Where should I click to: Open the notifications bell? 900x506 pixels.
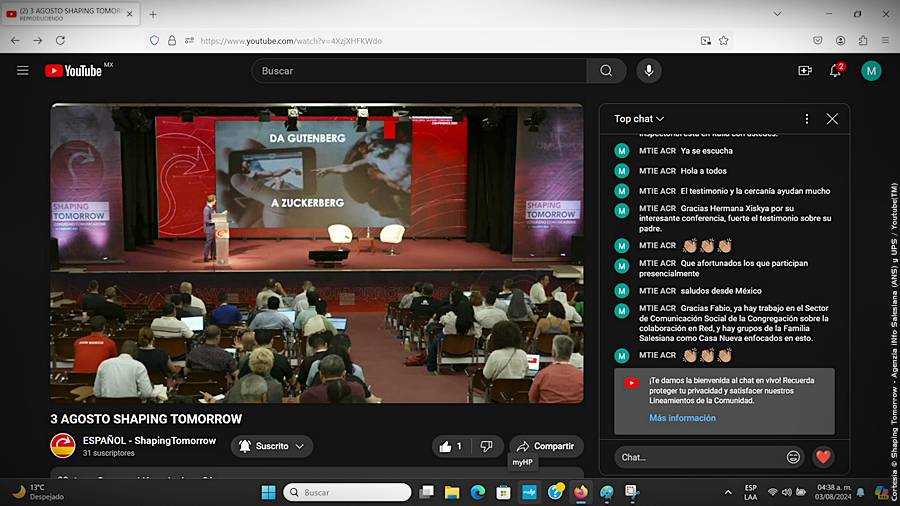click(x=836, y=71)
